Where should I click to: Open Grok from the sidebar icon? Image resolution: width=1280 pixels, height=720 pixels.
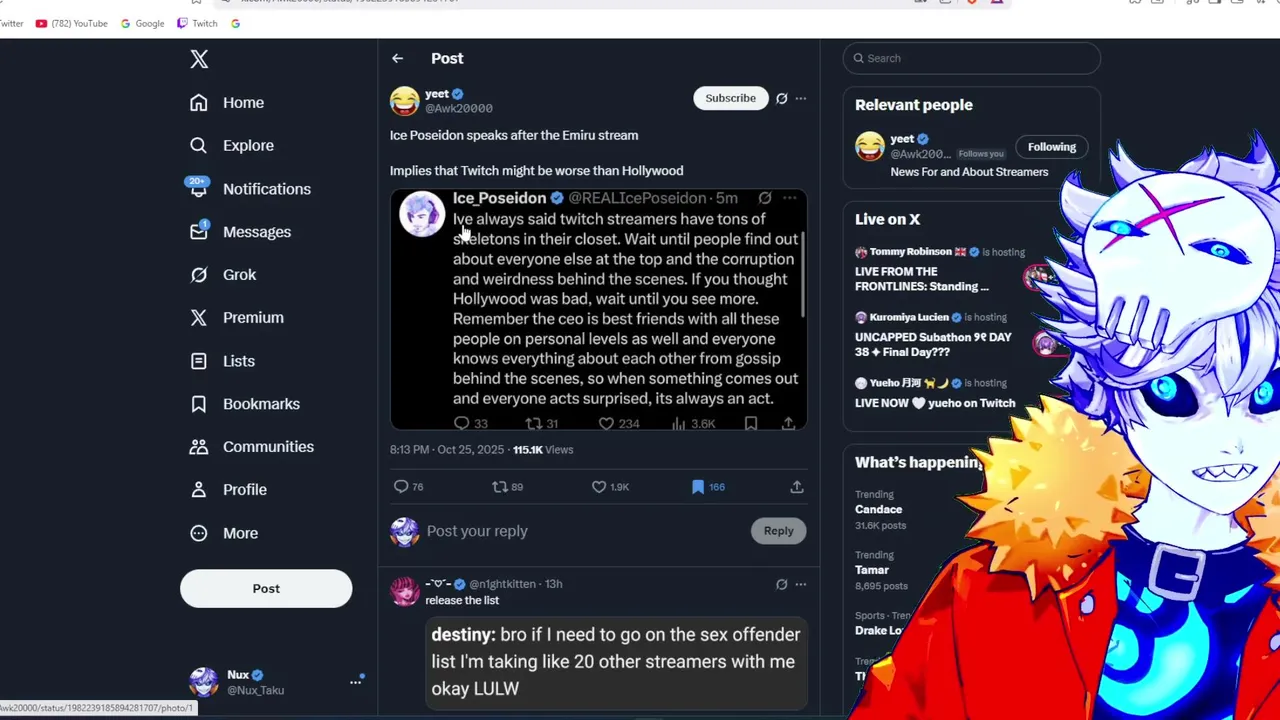(199, 275)
